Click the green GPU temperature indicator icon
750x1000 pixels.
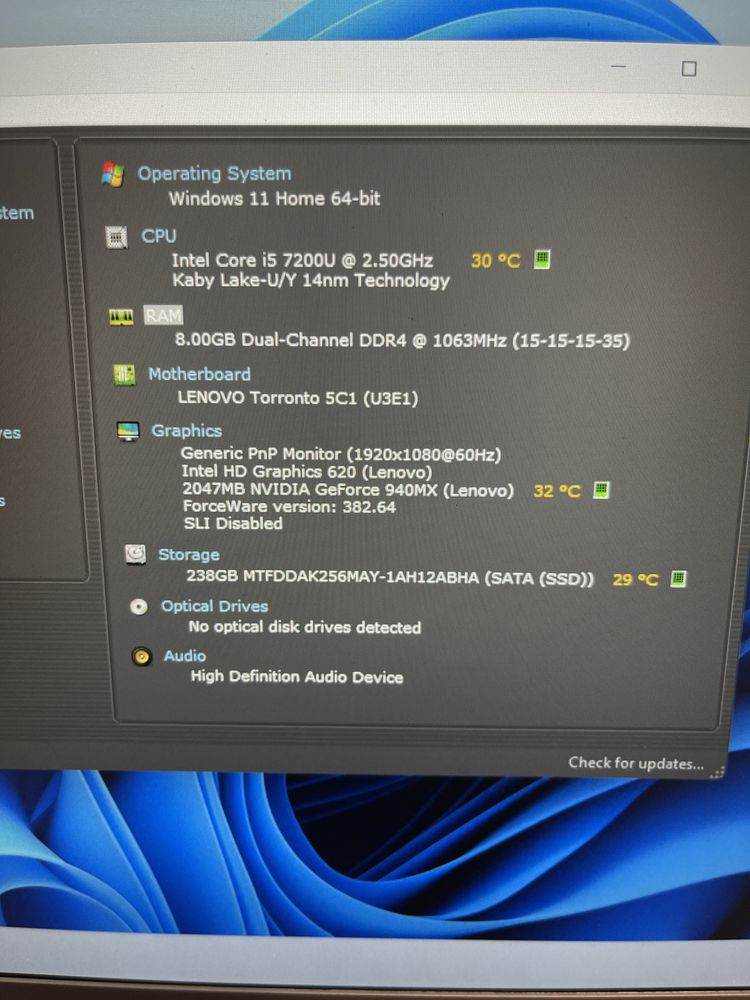[601, 490]
